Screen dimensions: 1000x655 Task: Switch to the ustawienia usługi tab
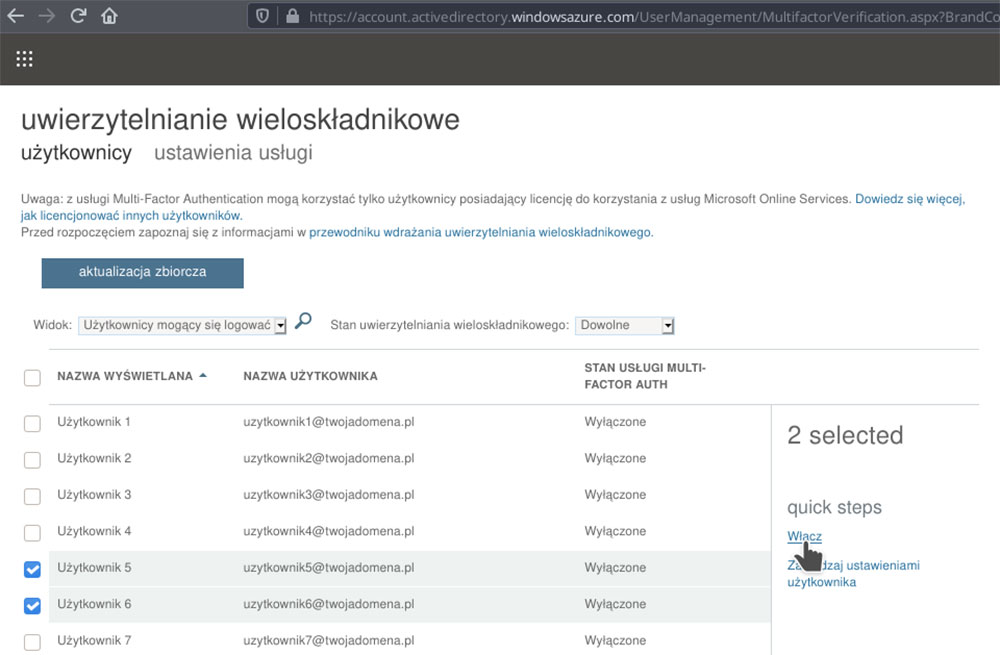[233, 153]
